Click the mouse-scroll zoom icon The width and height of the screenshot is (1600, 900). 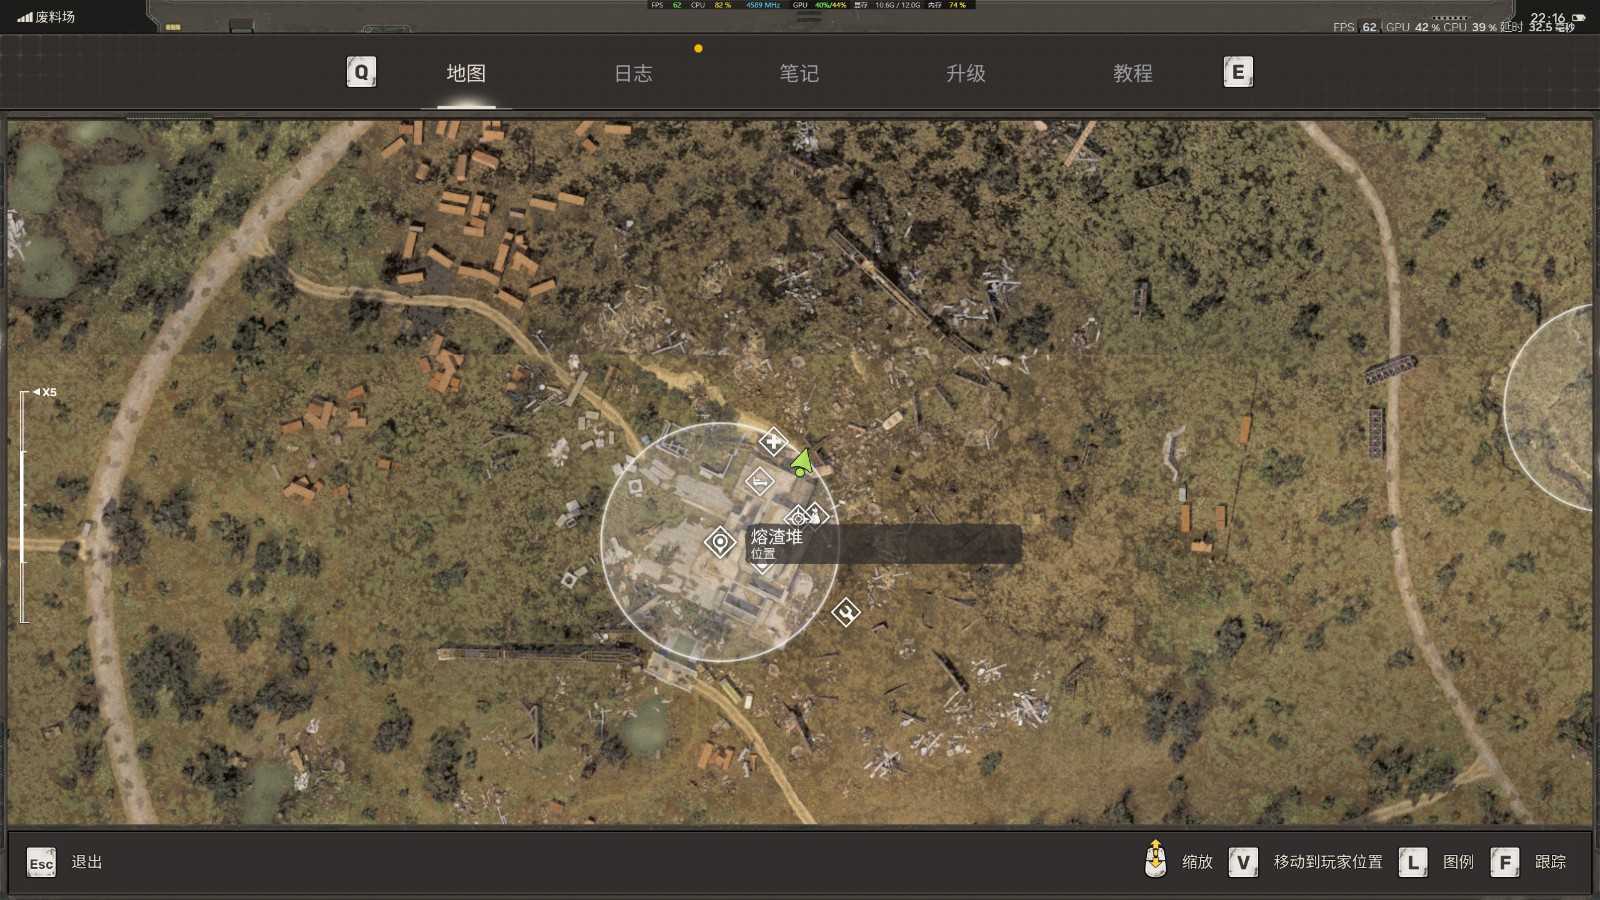(1155, 859)
